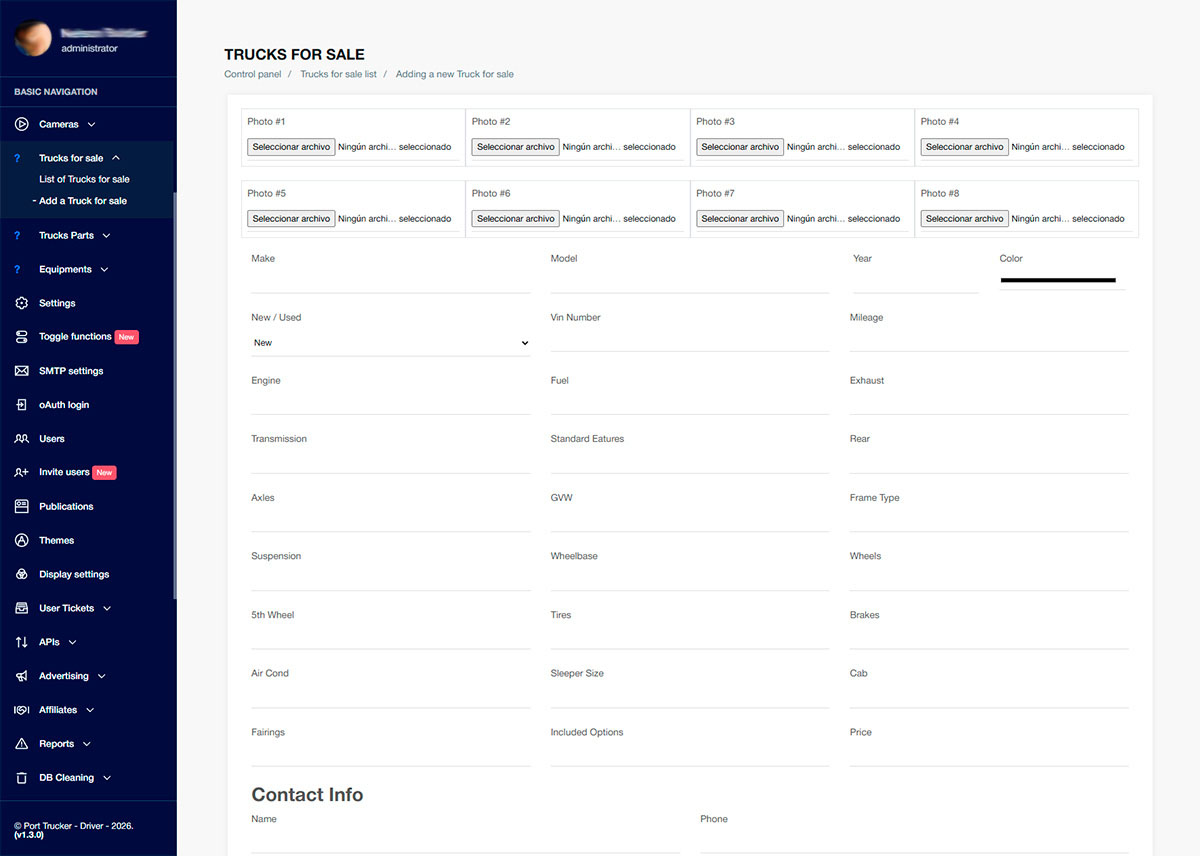Select Add a Truck for sale item

pos(83,201)
